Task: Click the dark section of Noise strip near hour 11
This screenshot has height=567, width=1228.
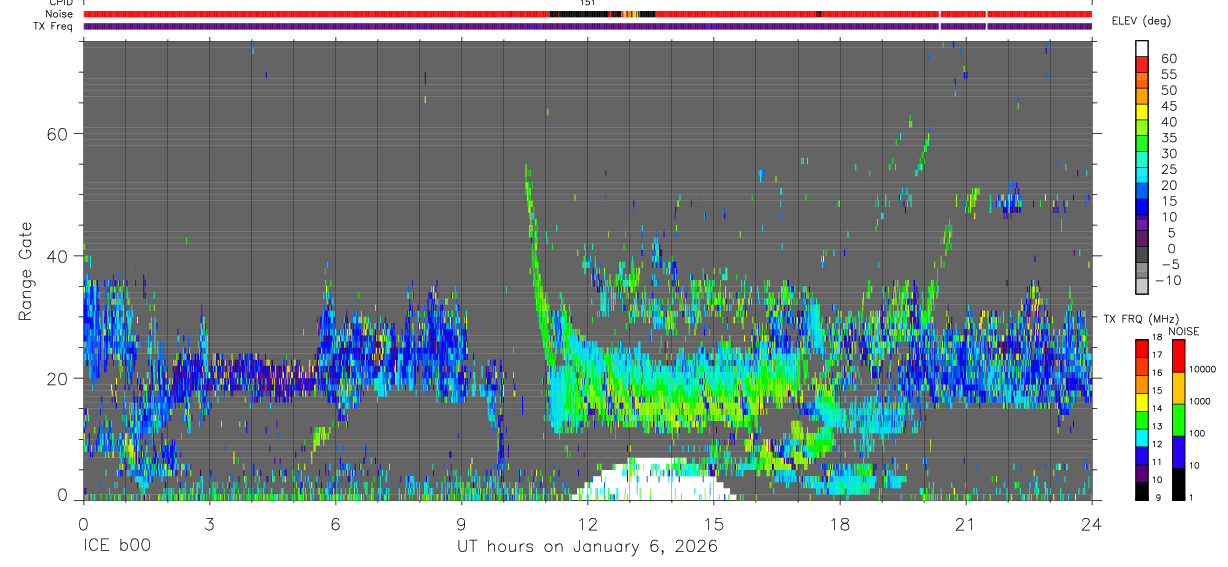Action: point(580,14)
